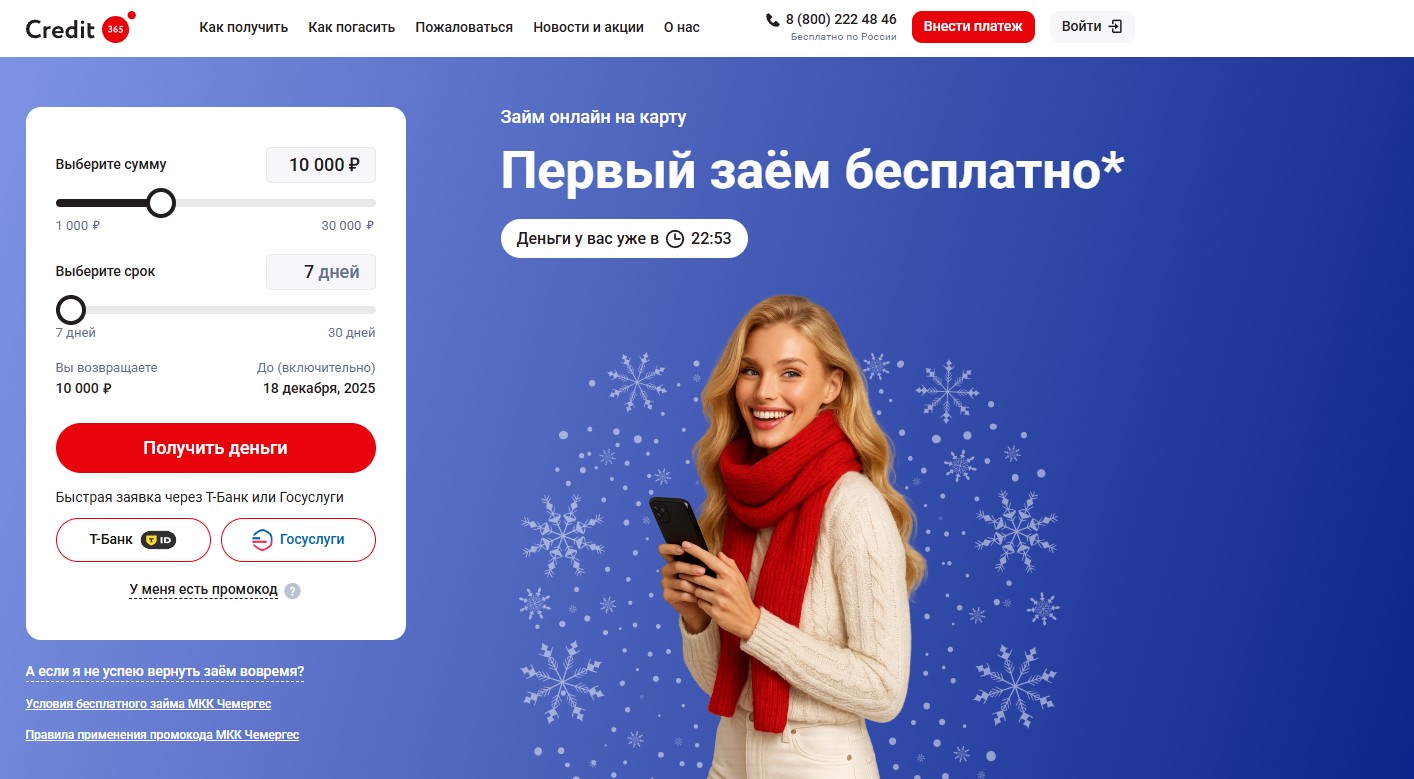Image resolution: width=1414 pixels, height=779 pixels.
Task: Click the T-Bank ID badge icon
Action: [x=158, y=540]
